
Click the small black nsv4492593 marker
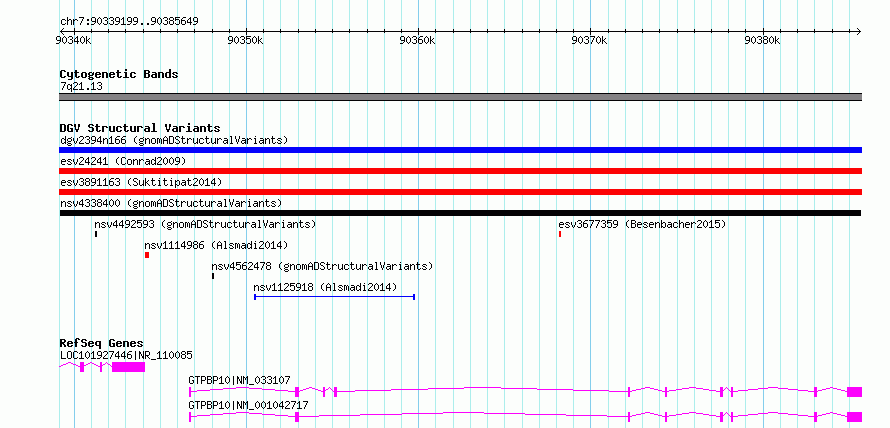[x=96, y=234]
